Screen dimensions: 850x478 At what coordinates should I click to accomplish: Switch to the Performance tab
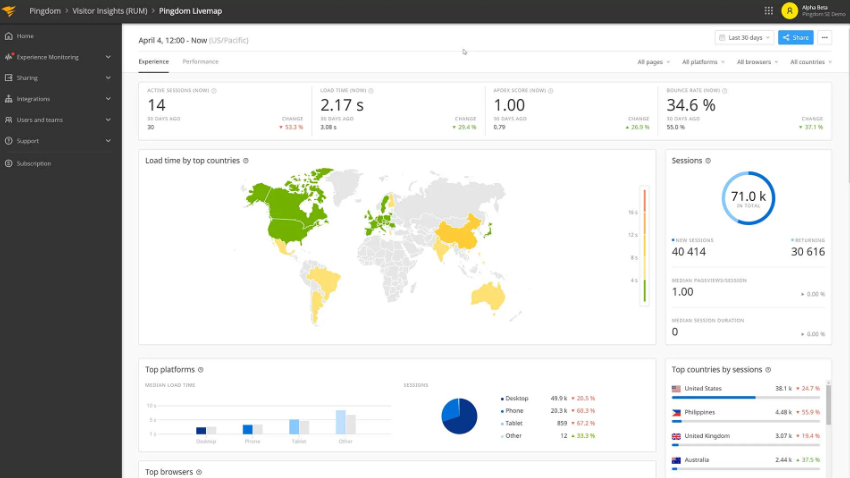click(200, 62)
